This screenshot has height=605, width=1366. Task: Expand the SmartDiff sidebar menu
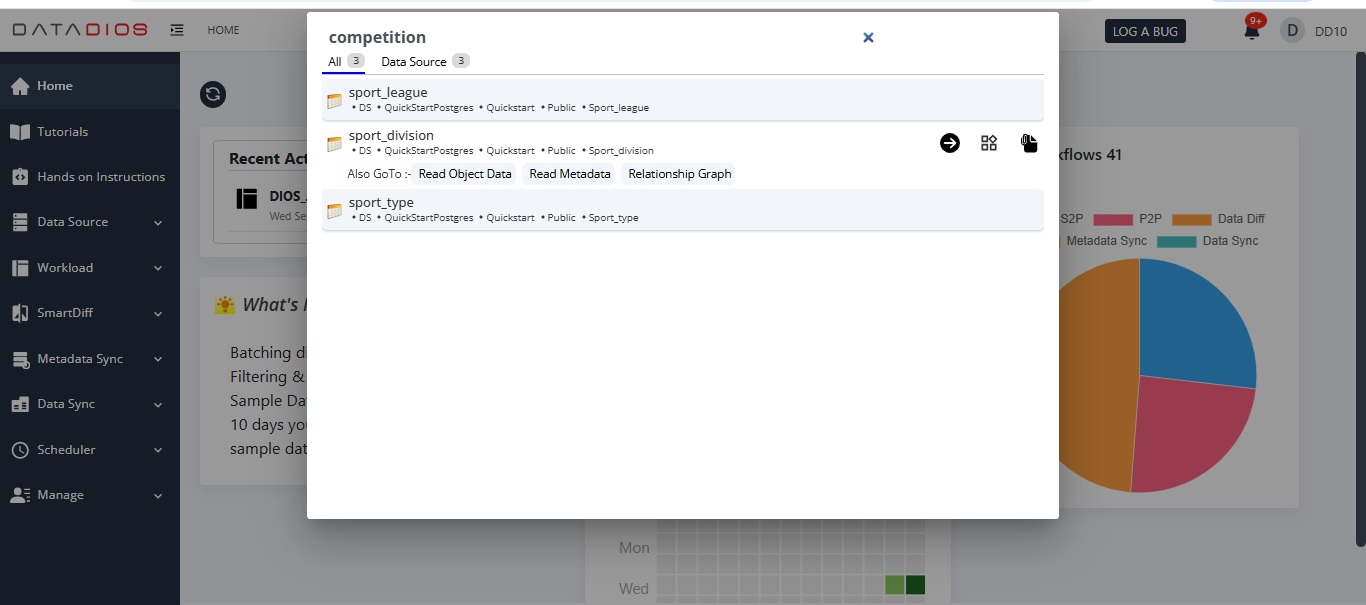pyautogui.click(x=88, y=313)
